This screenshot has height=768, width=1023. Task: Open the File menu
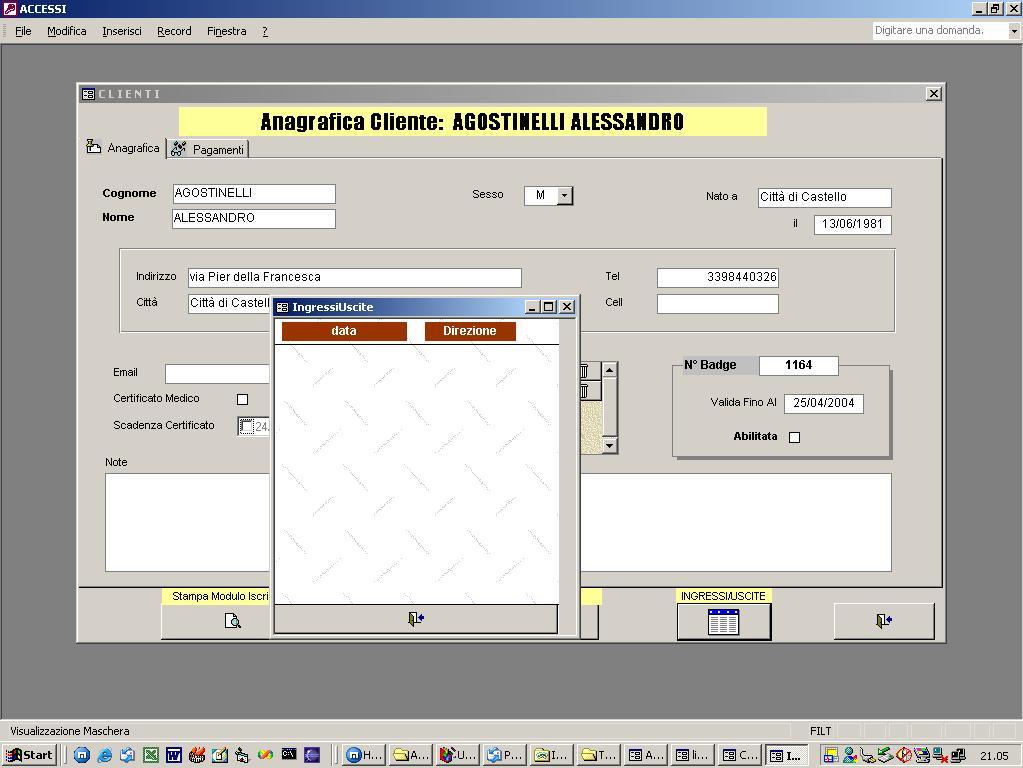tap(23, 31)
